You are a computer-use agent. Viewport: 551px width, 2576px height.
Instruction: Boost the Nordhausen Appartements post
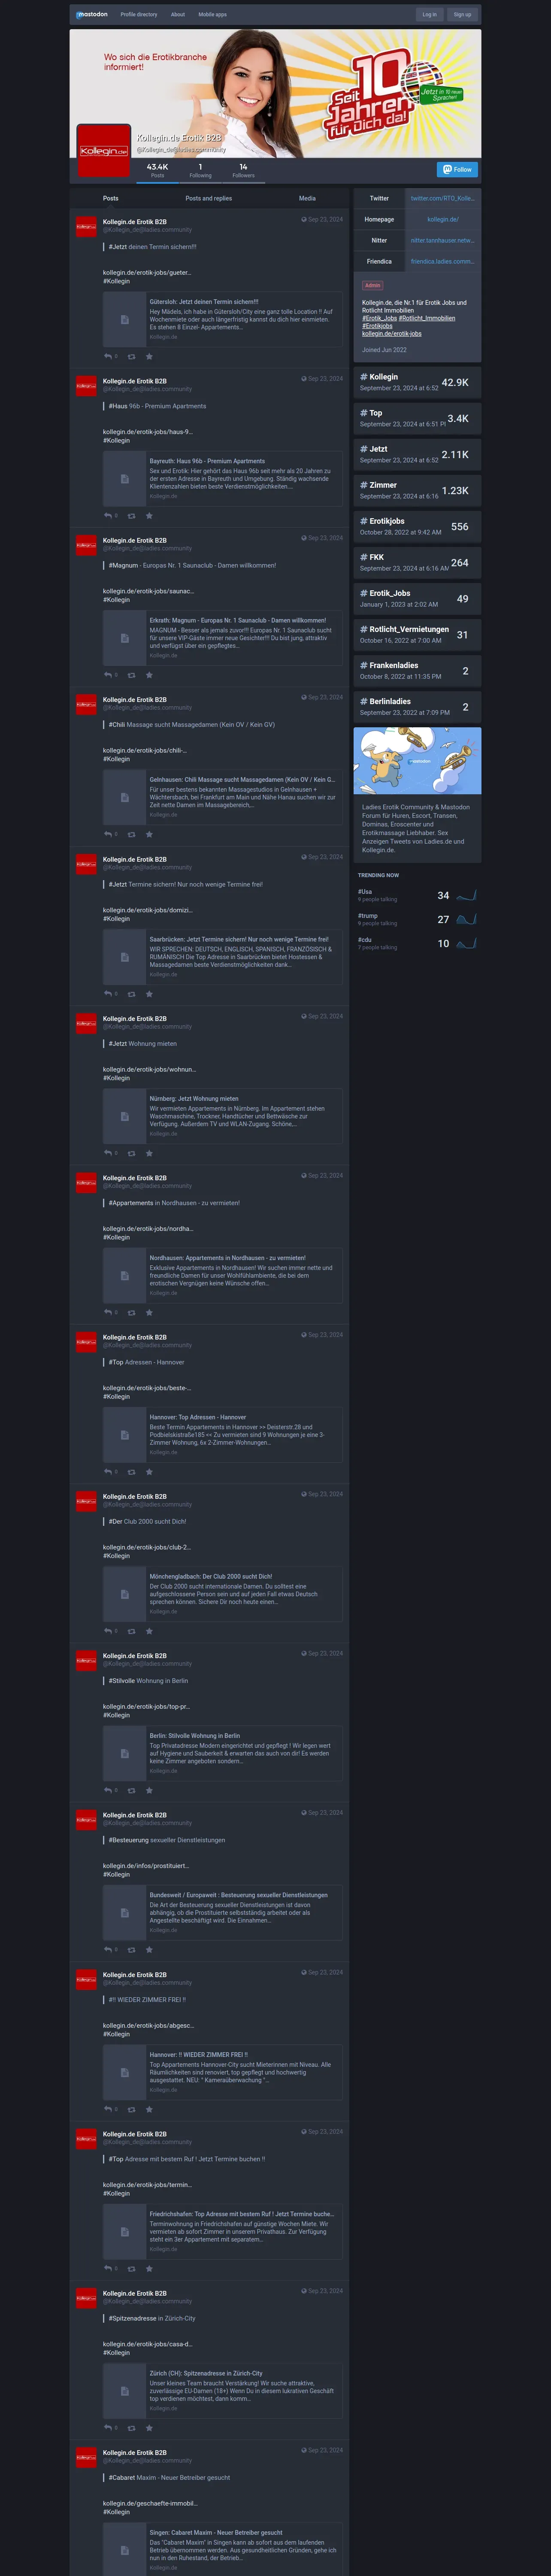(x=131, y=1312)
